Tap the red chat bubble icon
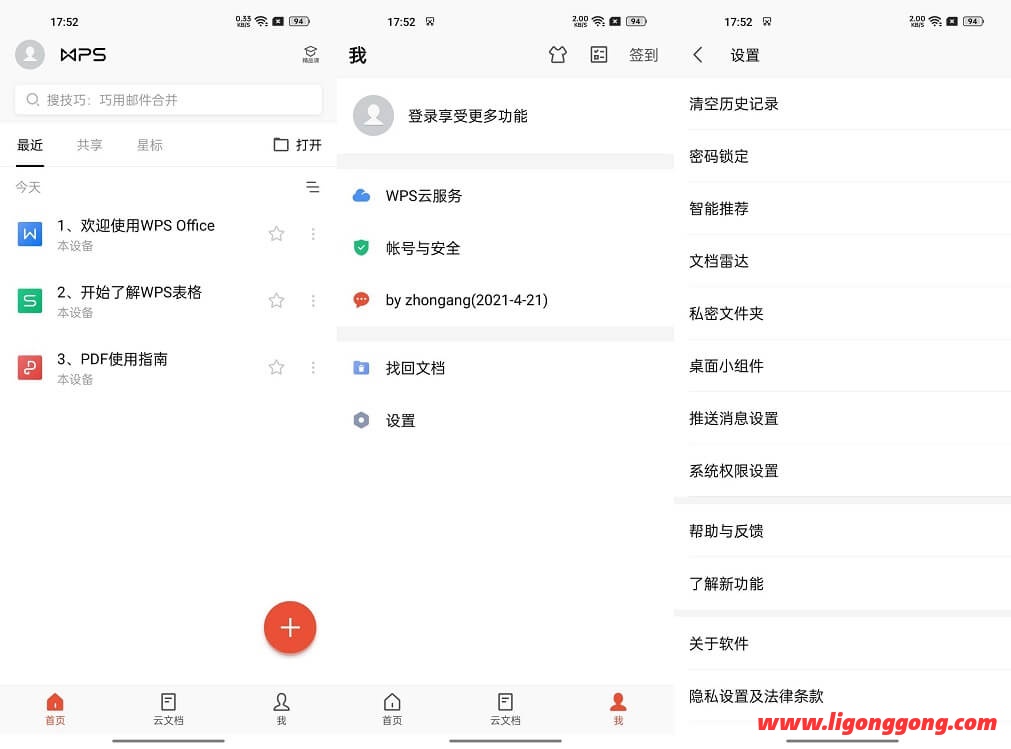 362,300
